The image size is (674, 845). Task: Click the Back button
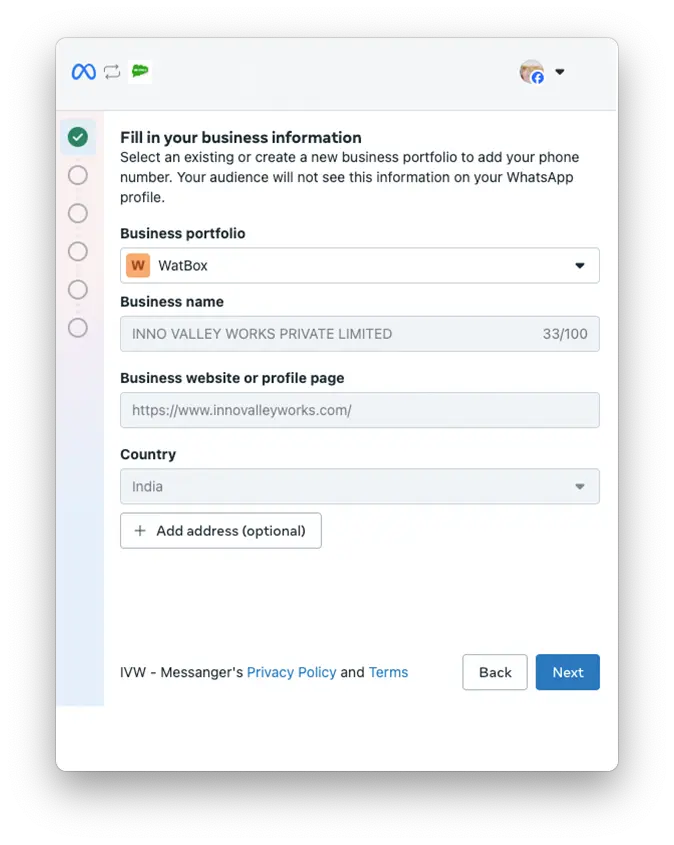pos(494,672)
